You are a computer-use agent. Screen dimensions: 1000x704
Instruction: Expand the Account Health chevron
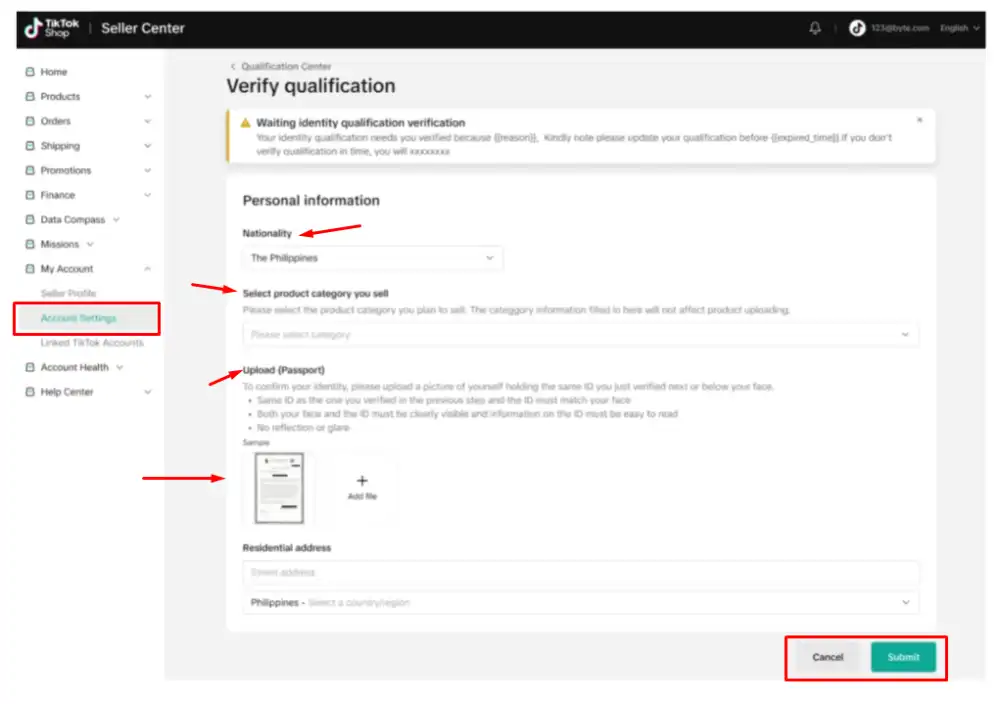tap(120, 367)
